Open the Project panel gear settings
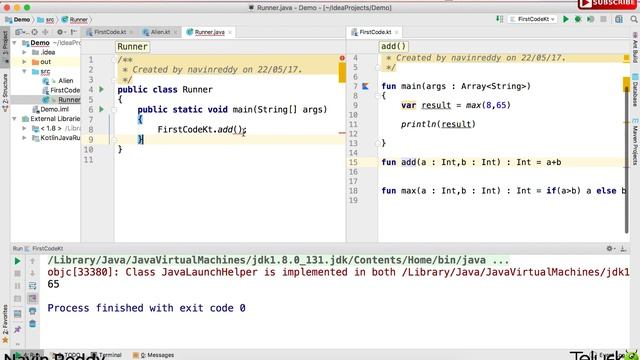The width and height of the screenshot is (640, 360). pos(60,32)
